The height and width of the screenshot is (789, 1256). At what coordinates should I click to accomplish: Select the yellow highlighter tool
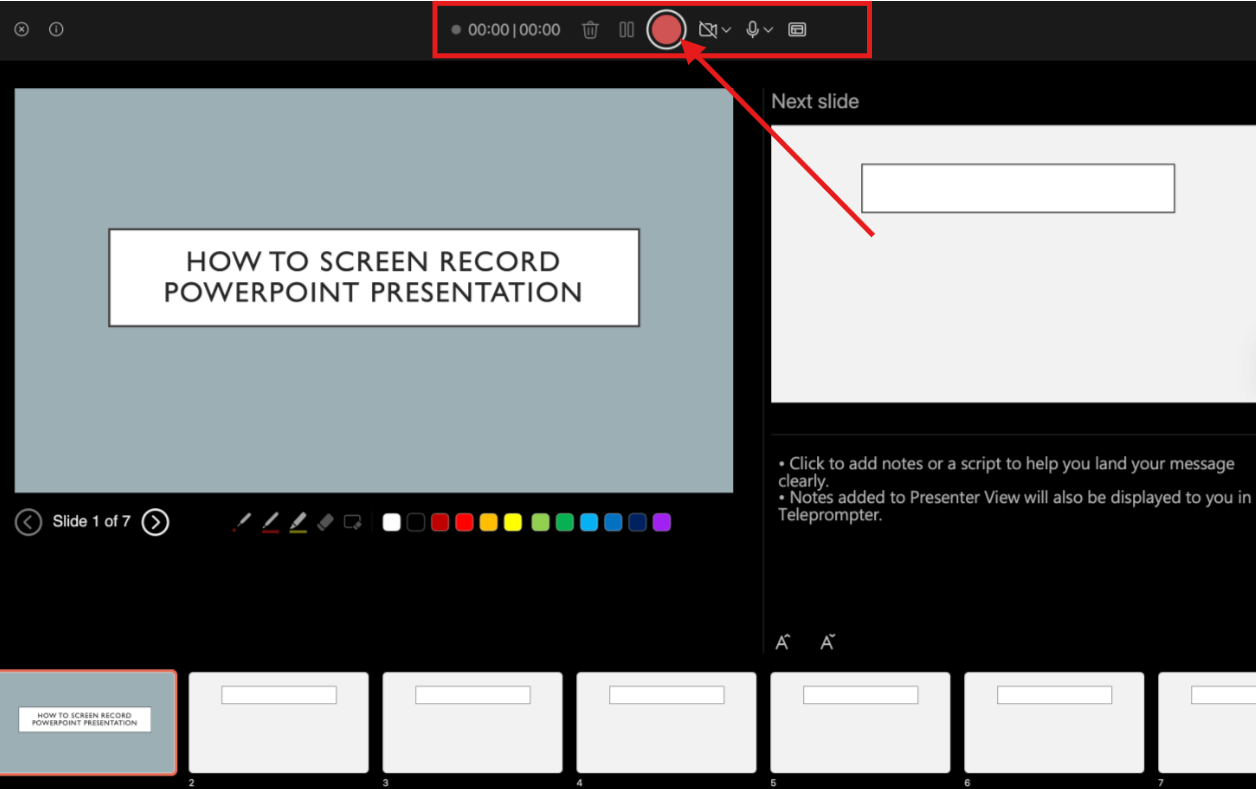pos(298,522)
